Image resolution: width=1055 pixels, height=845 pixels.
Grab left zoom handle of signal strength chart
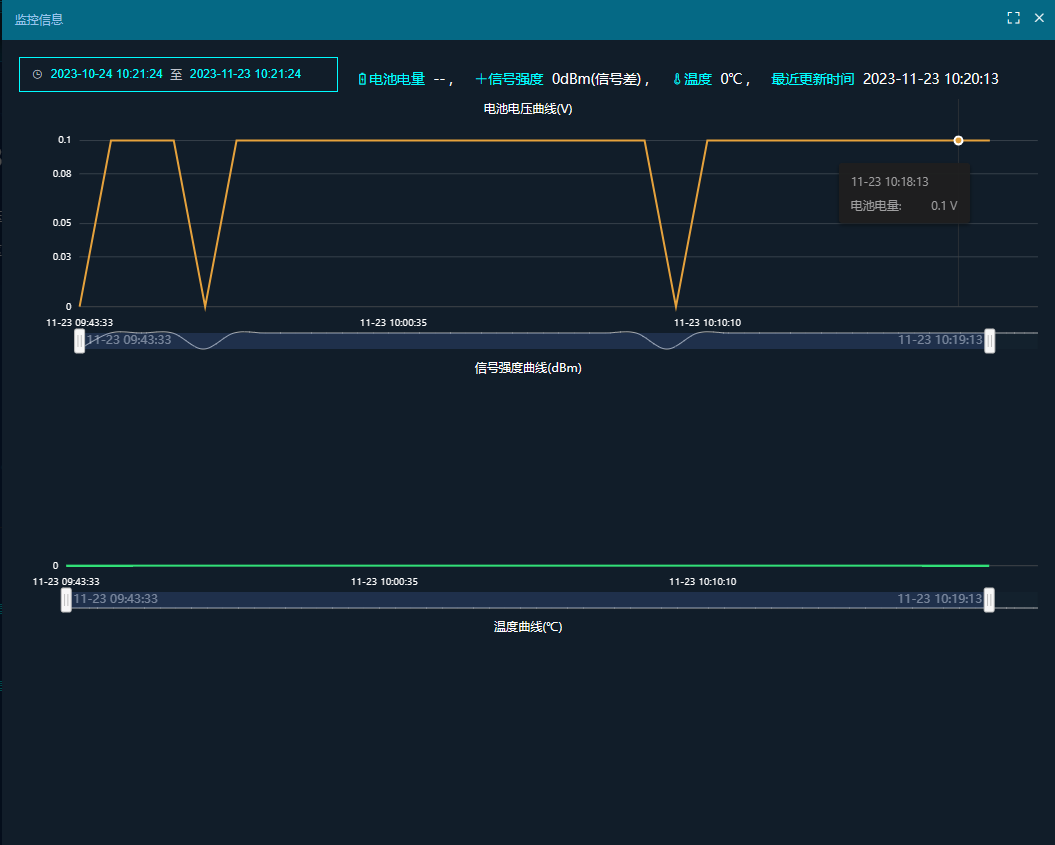(66, 599)
